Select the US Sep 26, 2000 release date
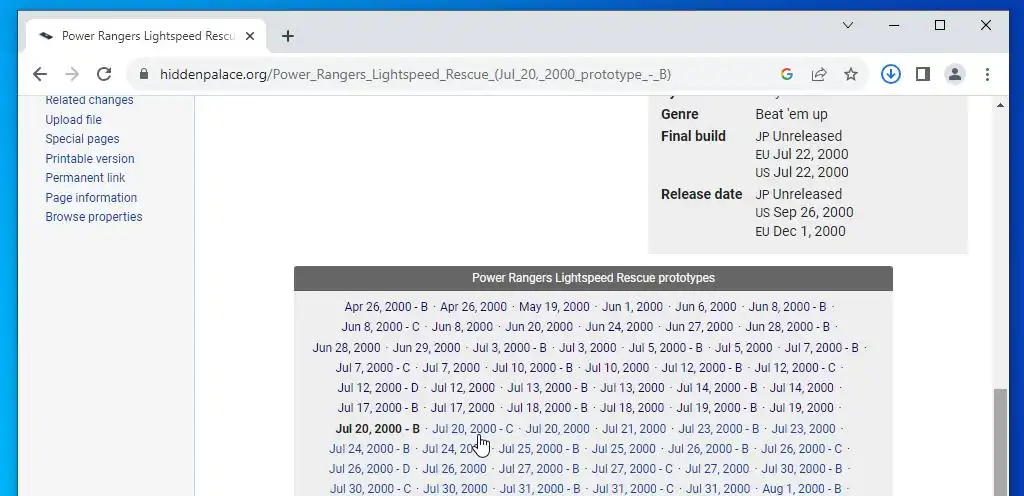Image resolution: width=1024 pixels, height=496 pixels. click(x=804, y=213)
